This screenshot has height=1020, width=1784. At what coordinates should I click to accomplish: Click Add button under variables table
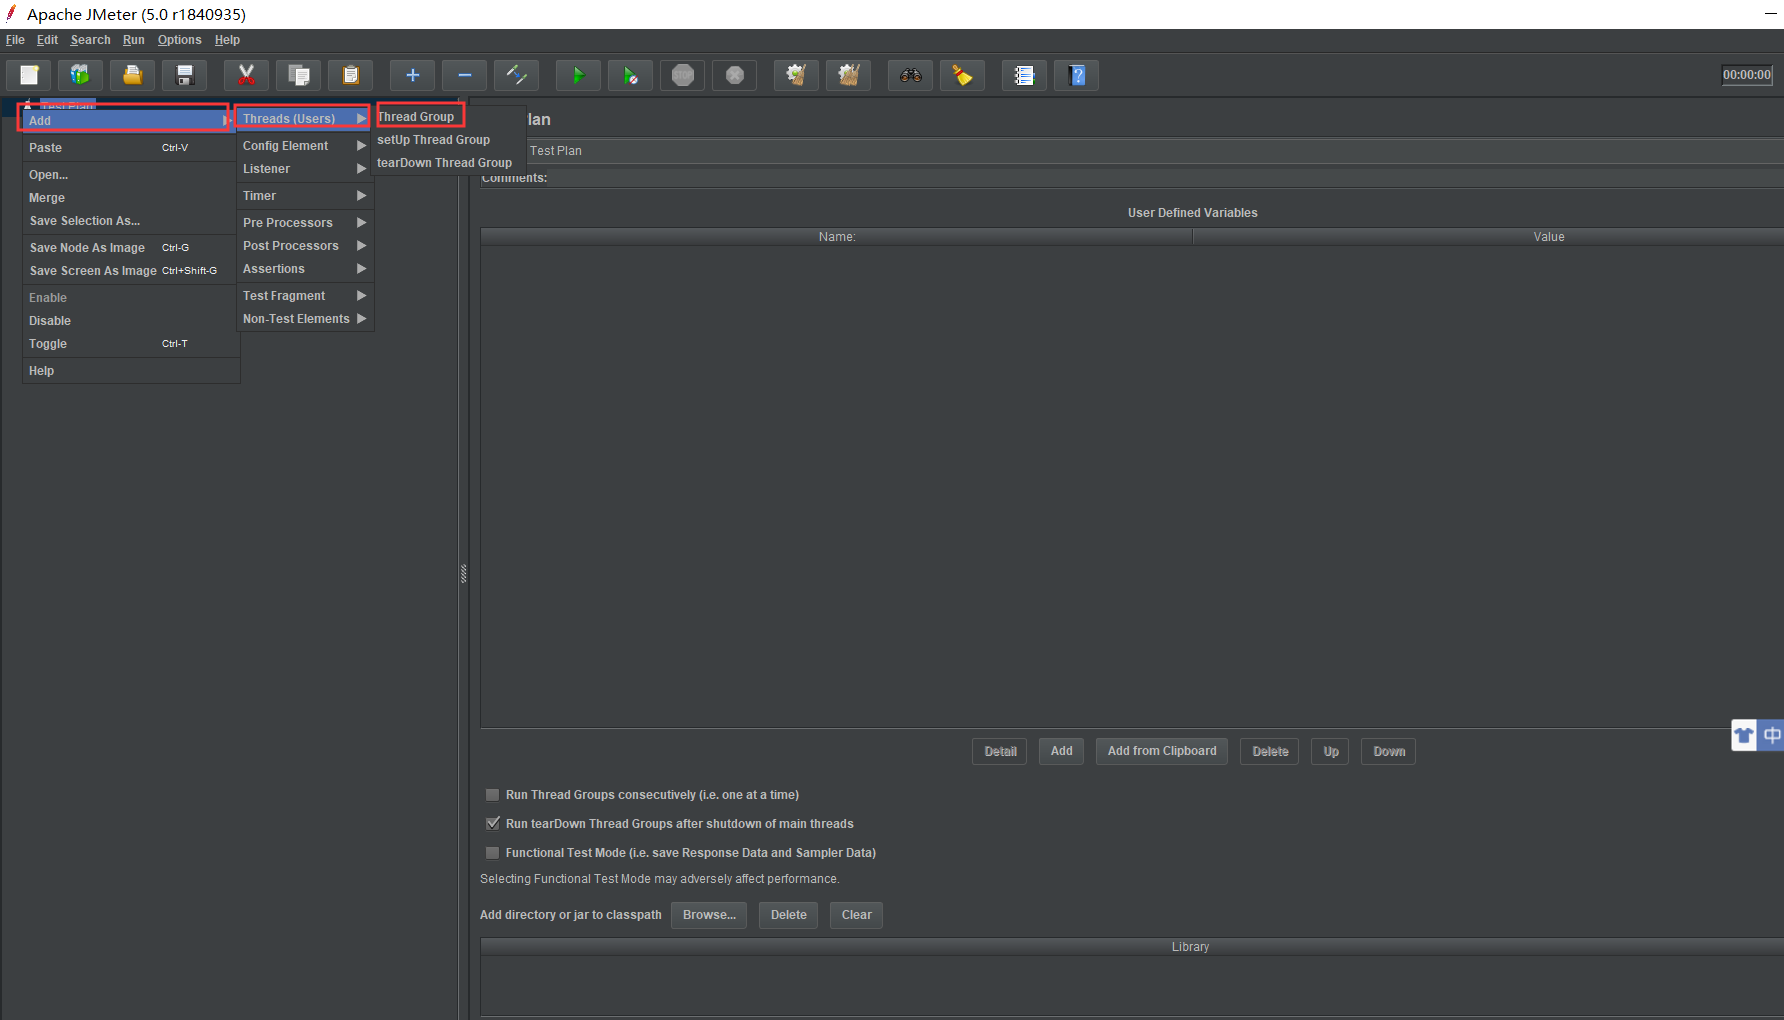[1062, 751]
